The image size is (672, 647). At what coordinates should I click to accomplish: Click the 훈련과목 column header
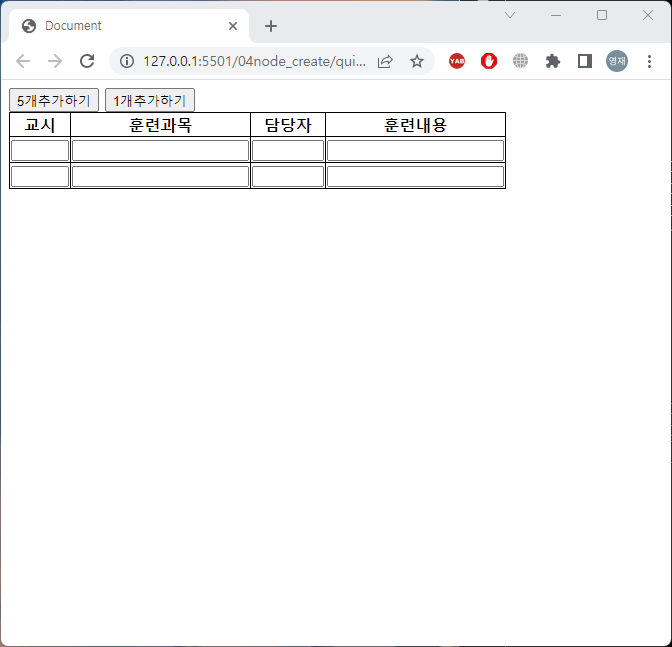click(x=160, y=125)
